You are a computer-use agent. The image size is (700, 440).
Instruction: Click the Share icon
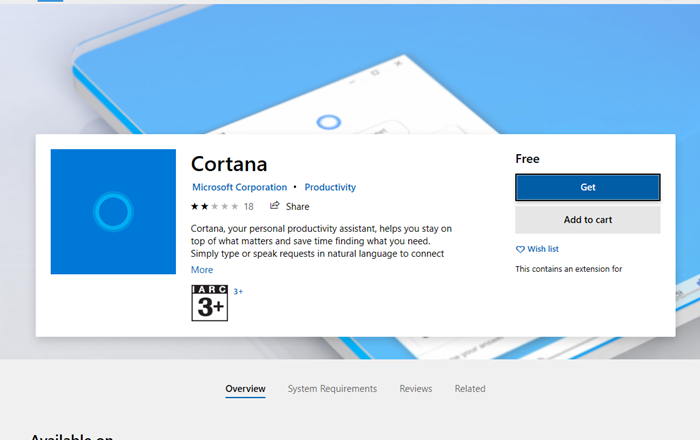pos(275,206)
